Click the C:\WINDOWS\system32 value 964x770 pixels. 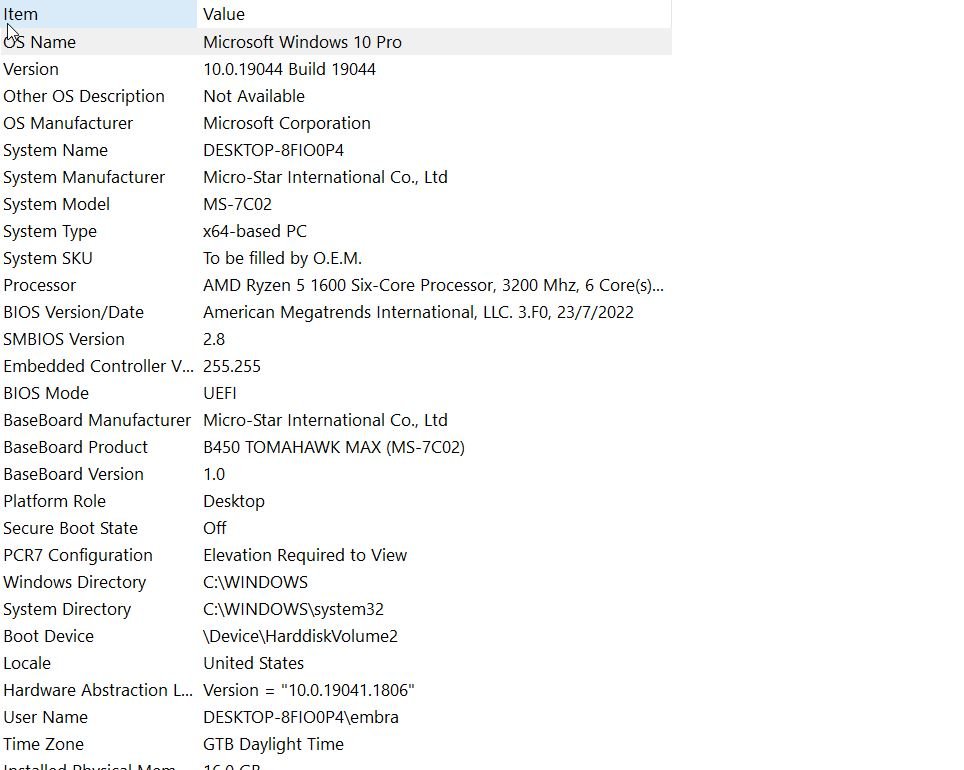(293, 610)
